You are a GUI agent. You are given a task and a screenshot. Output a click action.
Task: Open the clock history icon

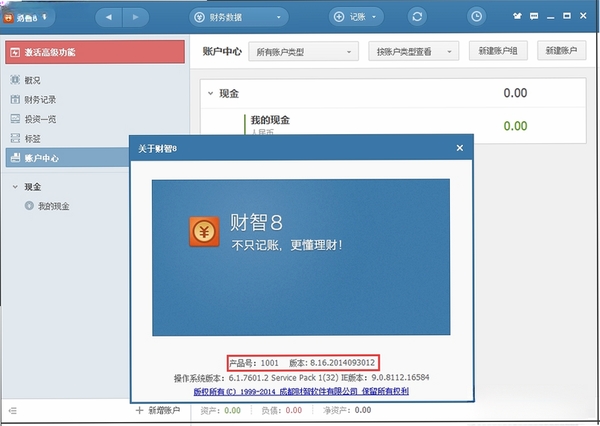(x=476, y=16)
